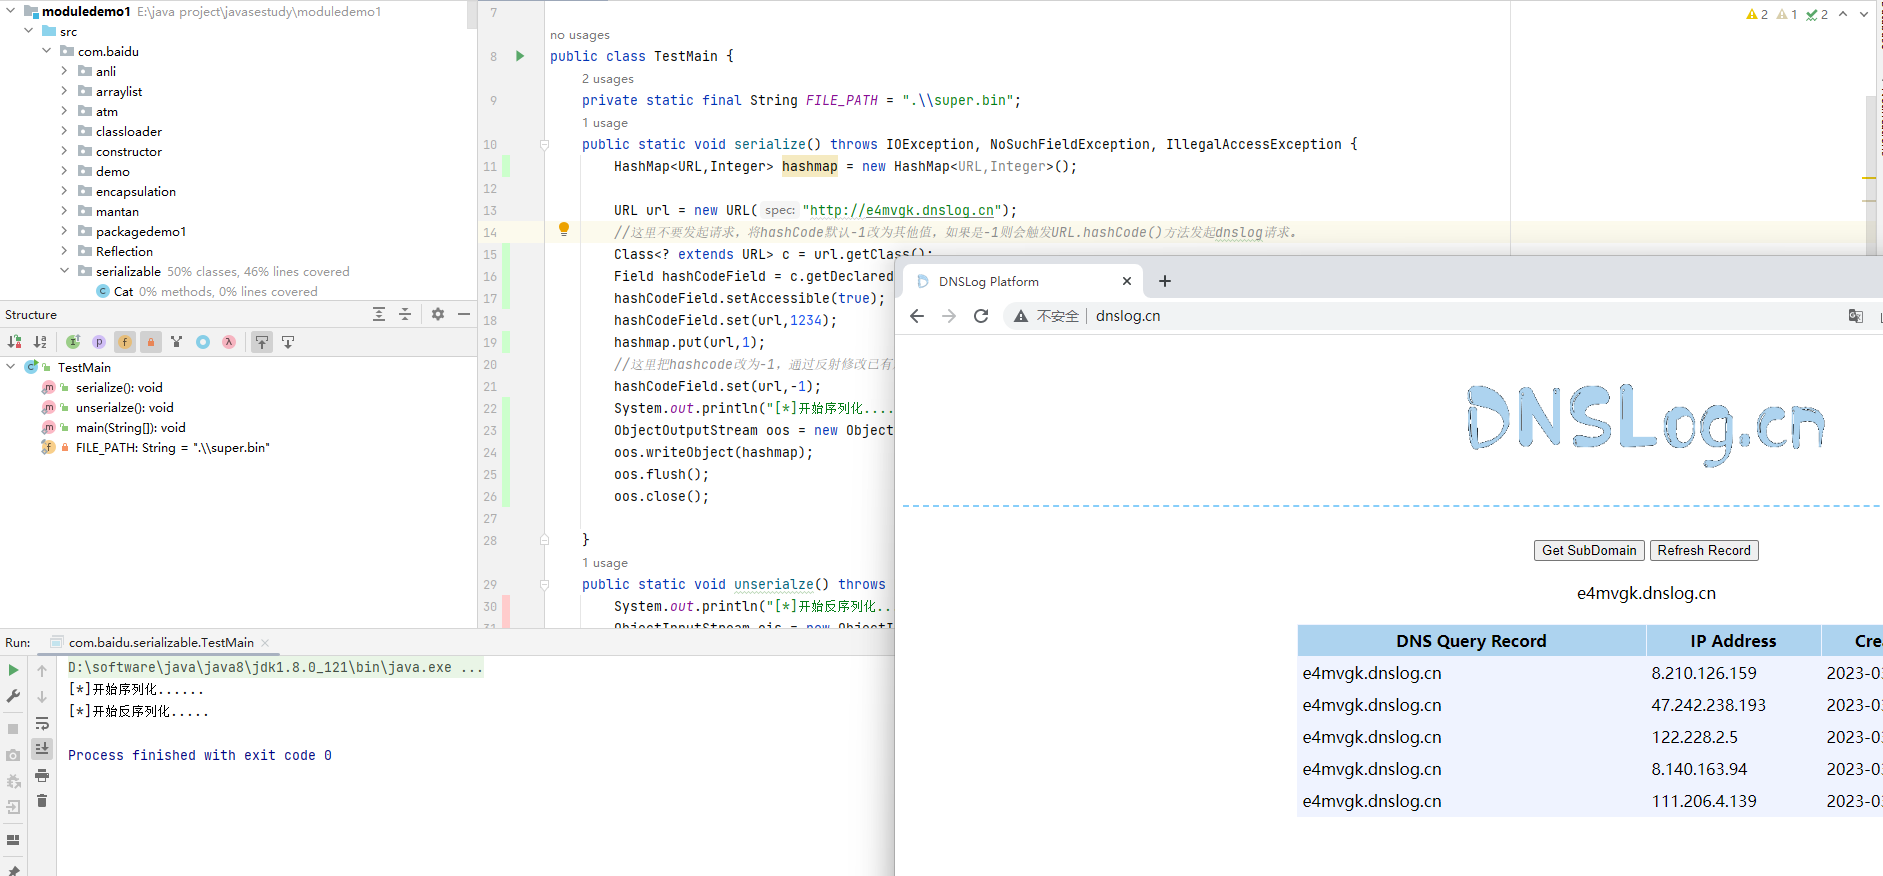Click browser forward arrow in DNSLog window
1883x876 pixels.
point(949,316)
